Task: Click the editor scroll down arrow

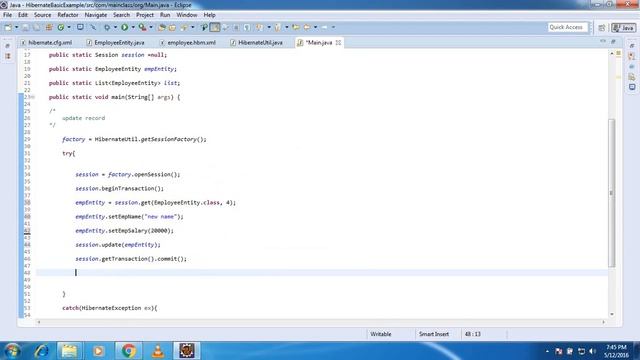Action: point(611,314)
